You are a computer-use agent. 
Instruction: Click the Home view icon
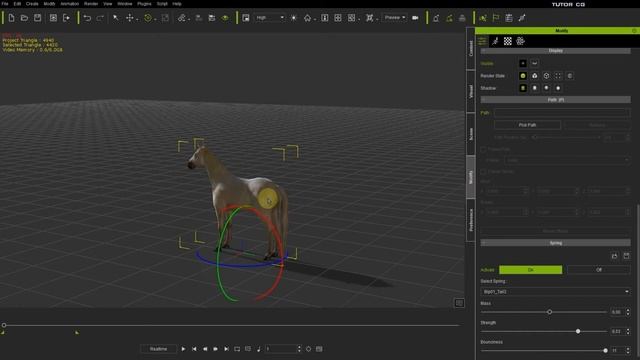[x=307, y=18]
